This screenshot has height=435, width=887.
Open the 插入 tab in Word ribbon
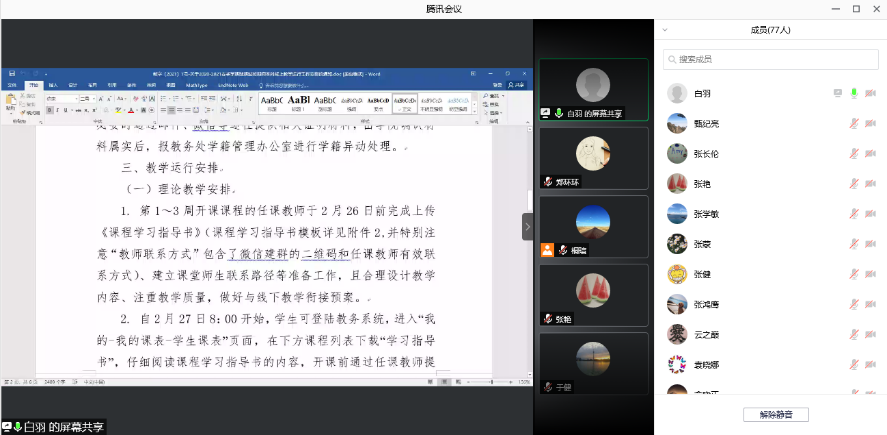click(x=53, y=86)
